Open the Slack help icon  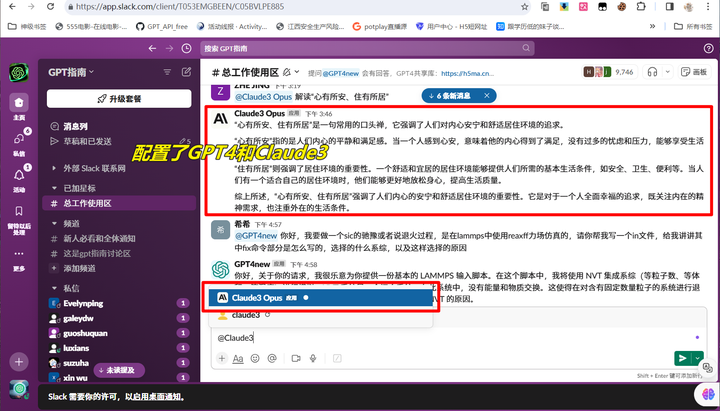pyautogui.click(x=709, y=48)
